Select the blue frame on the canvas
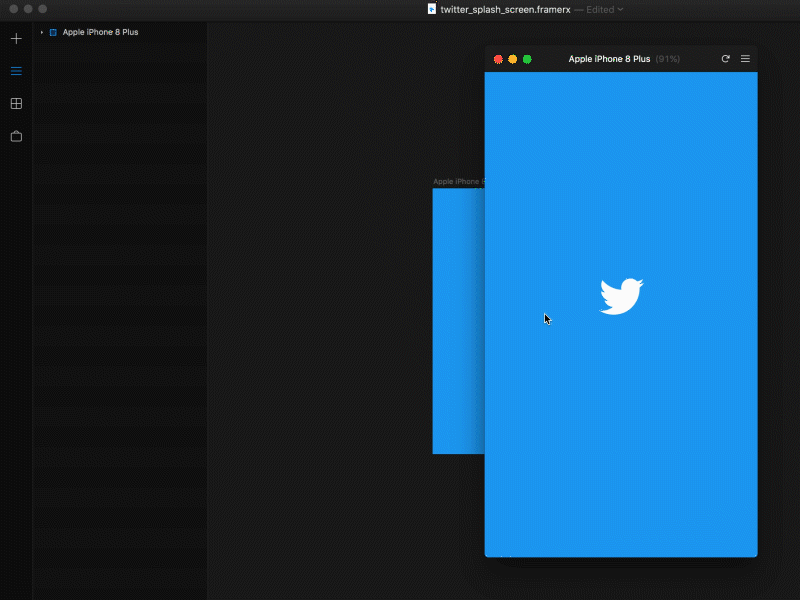 tap(457, 320)
